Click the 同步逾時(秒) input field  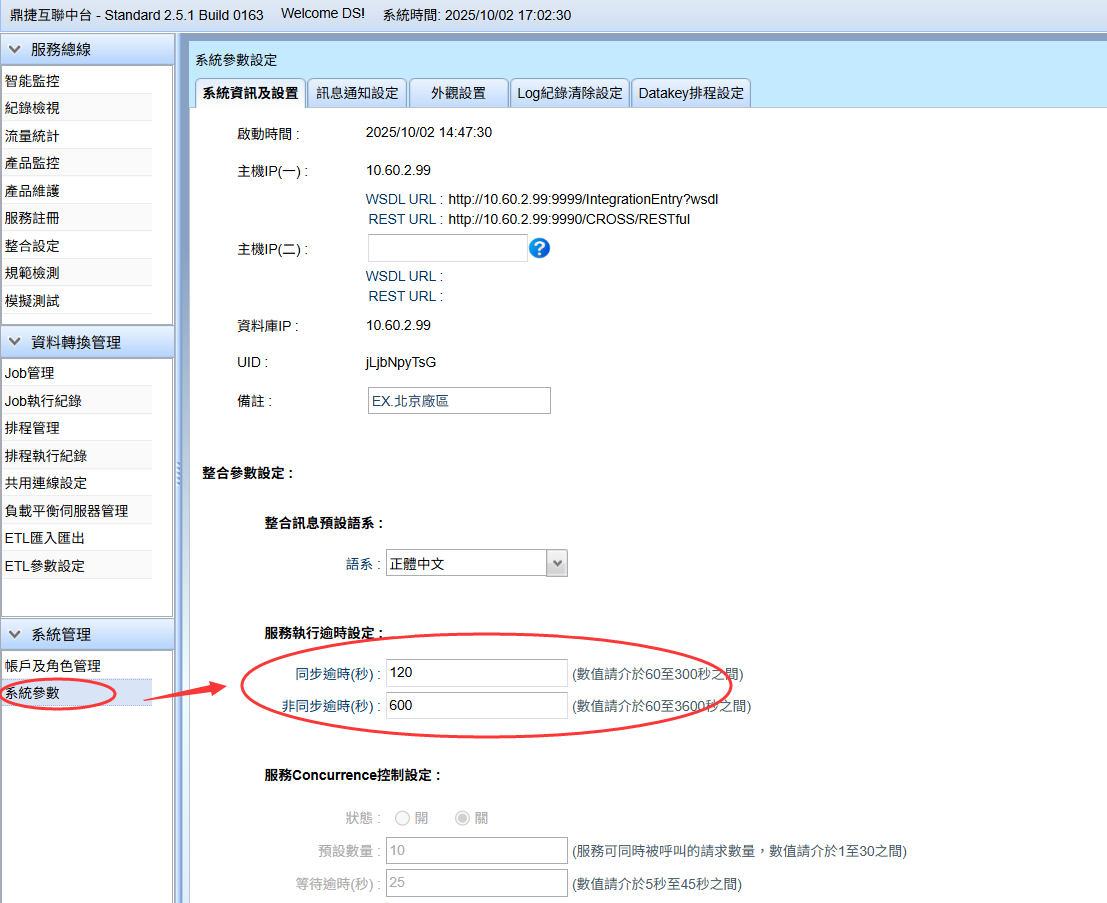coord(476,673)
